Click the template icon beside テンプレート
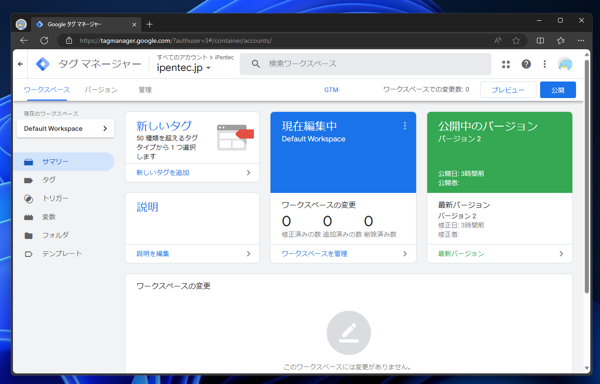 [x=29, y=254]
